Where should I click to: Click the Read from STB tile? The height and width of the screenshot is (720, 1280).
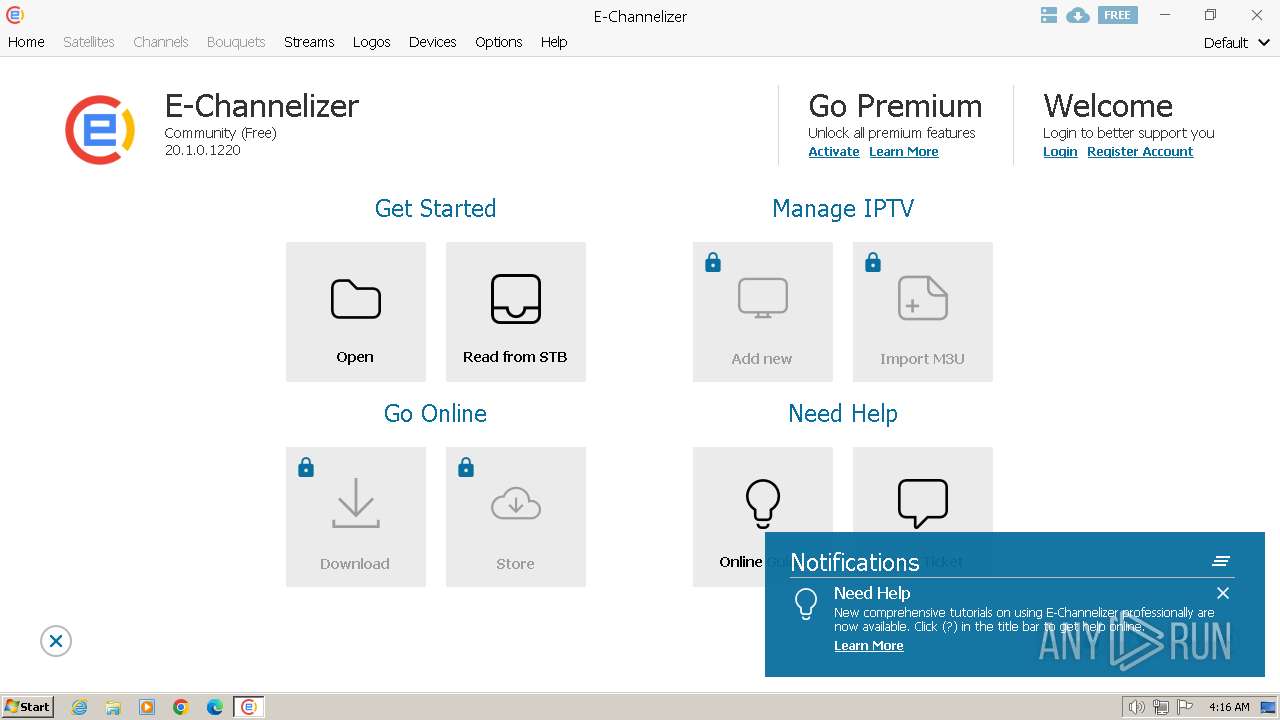(x=515, y=312)
